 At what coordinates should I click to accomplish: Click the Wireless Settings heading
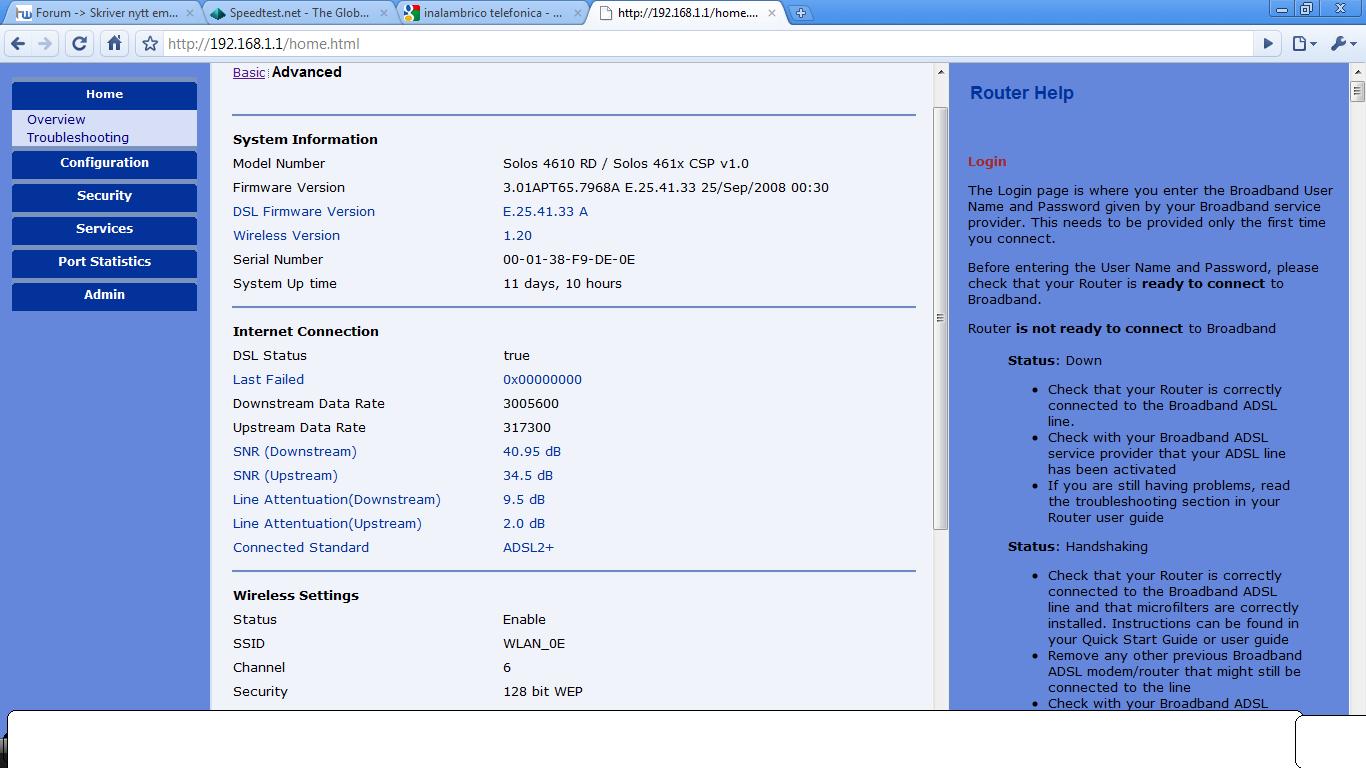[296, 595]
